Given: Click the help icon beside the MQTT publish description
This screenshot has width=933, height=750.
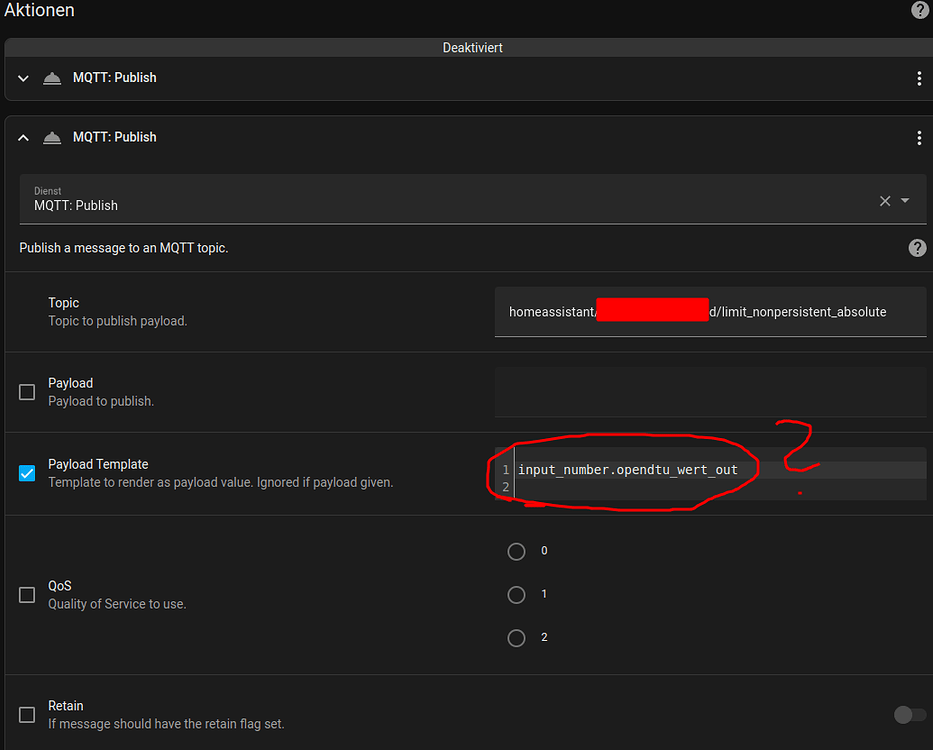Looking at the screenshot, I should pos(917,247).
